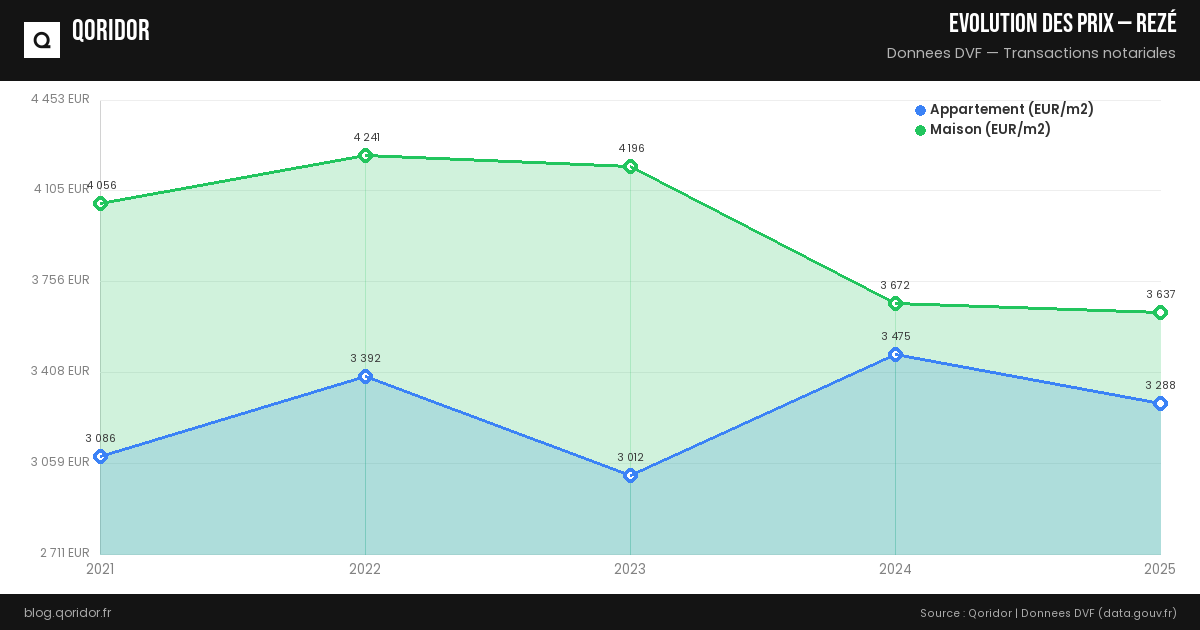Click the 2023 x-axis label
Viewport: 1200px width, 630px height.
point(630,570)
